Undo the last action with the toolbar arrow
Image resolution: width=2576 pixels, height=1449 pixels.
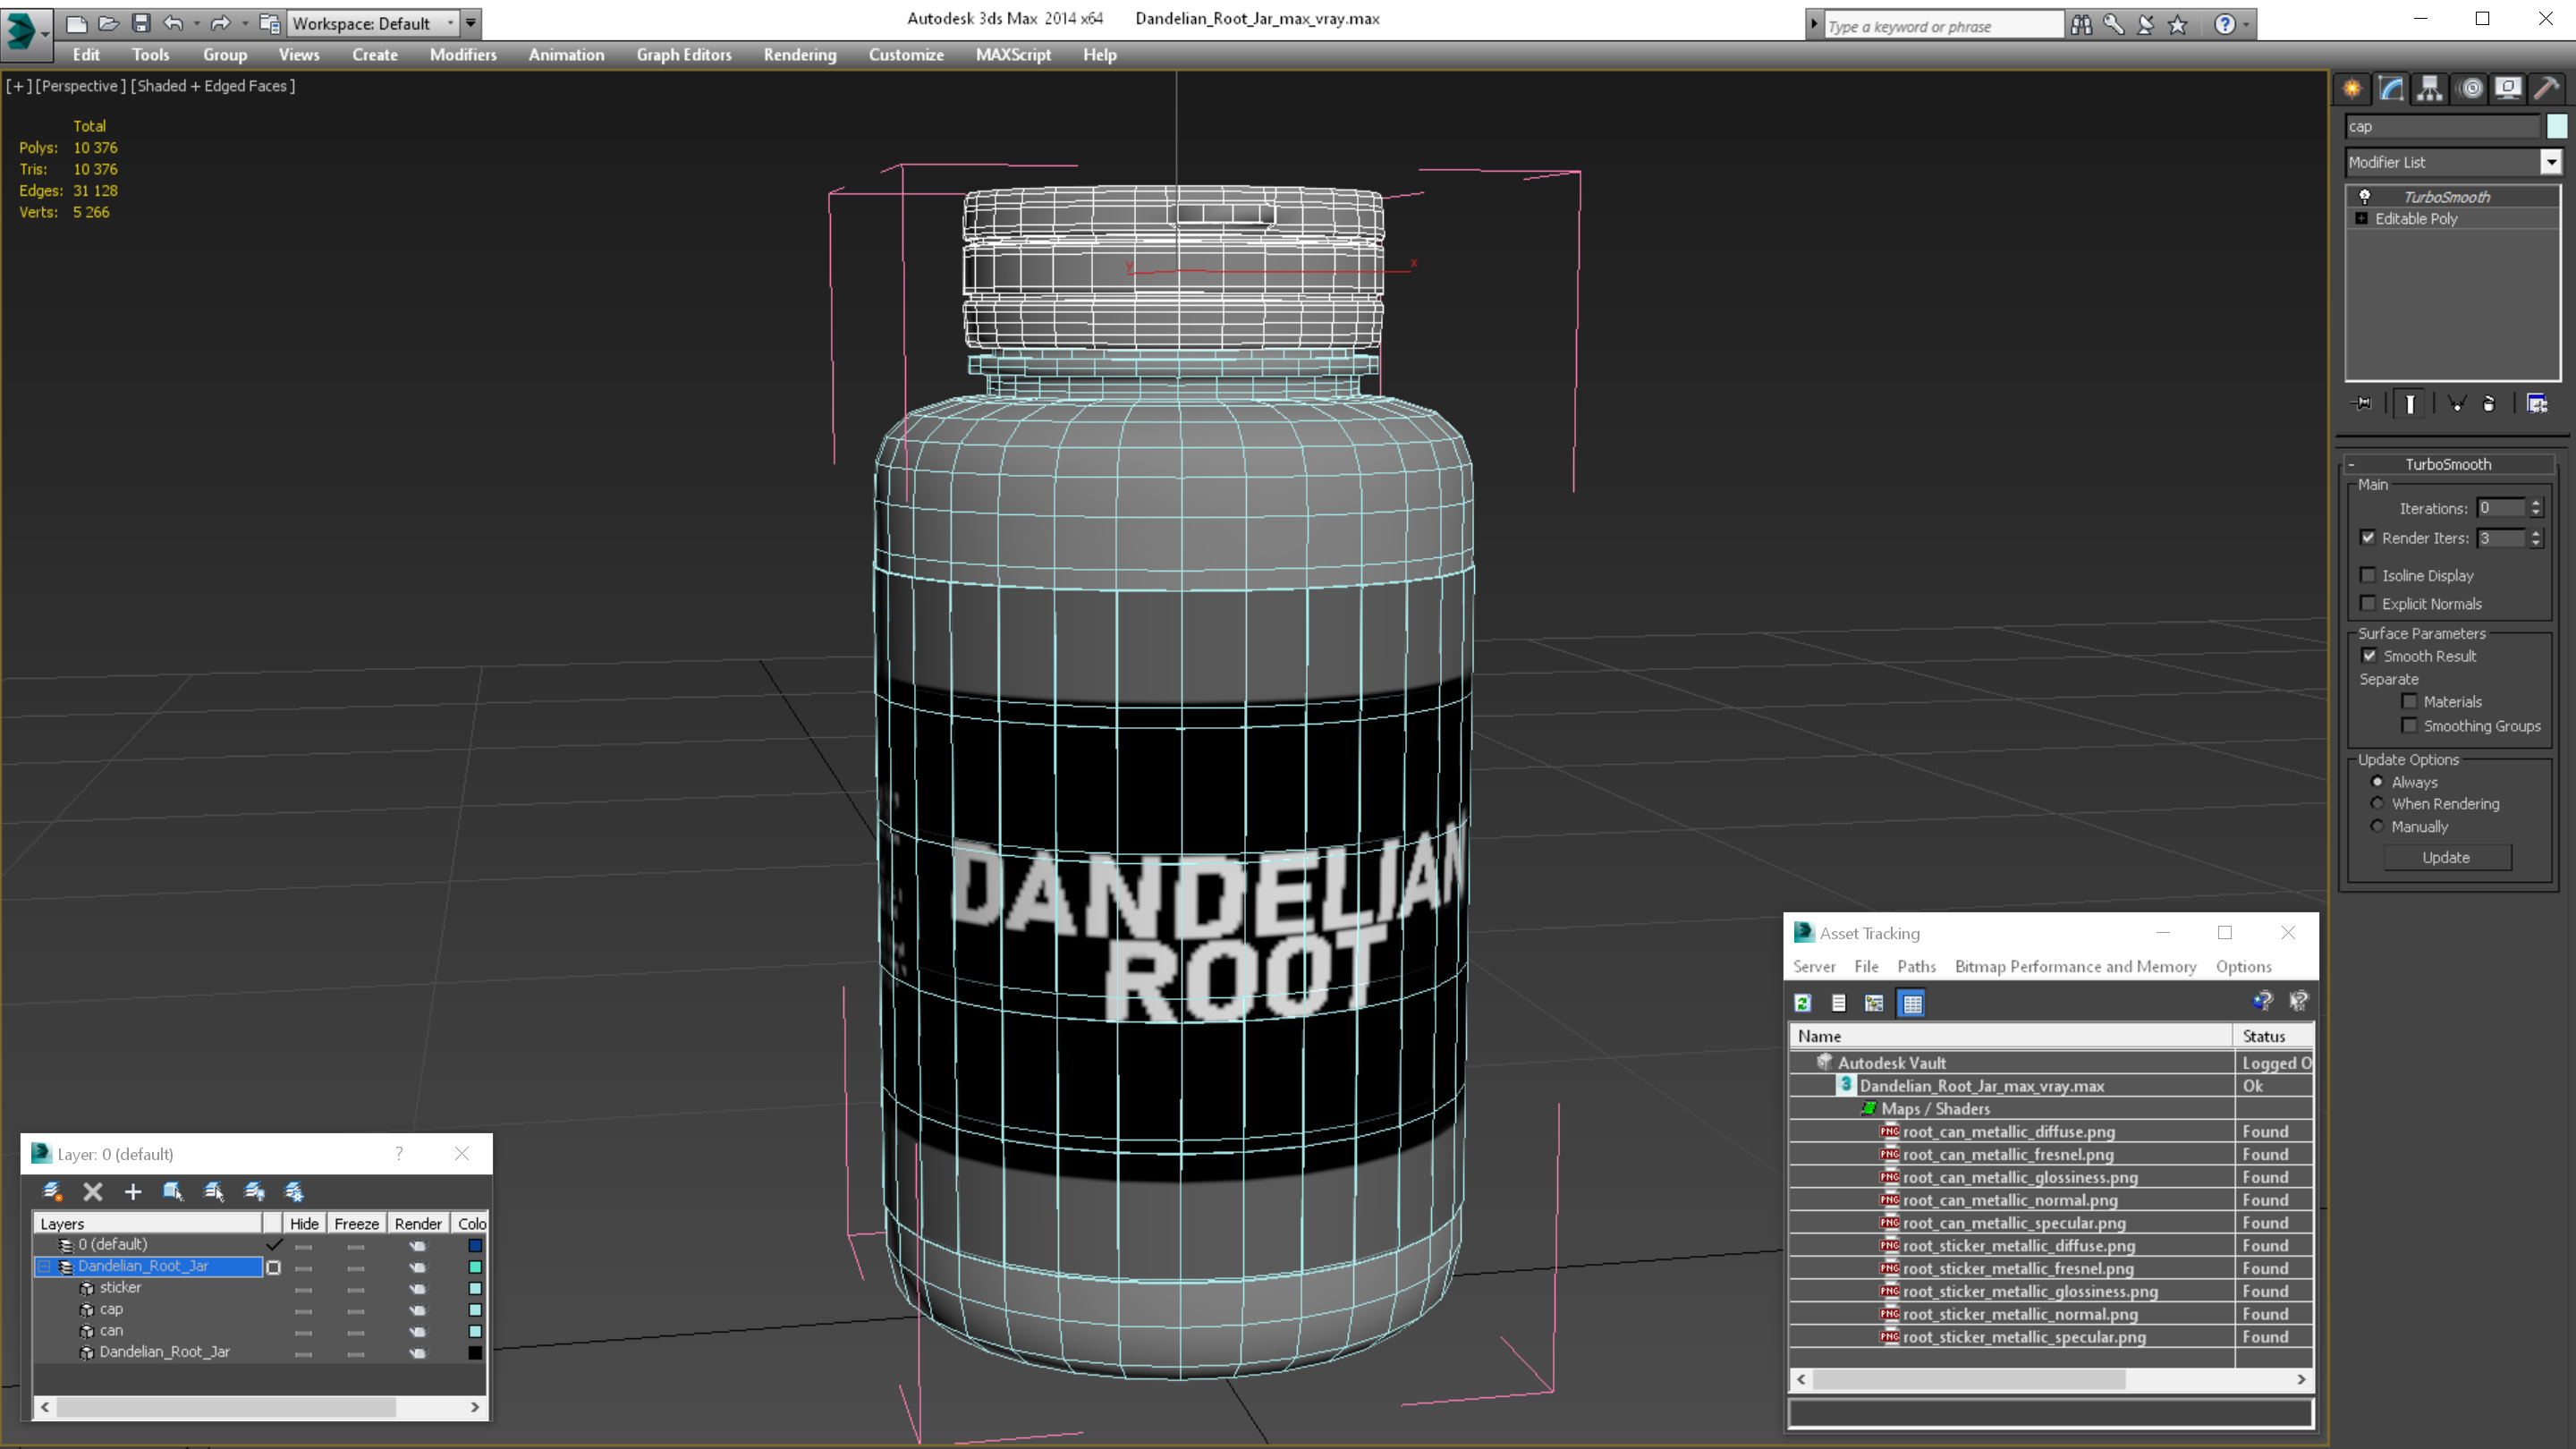[173, 23]
